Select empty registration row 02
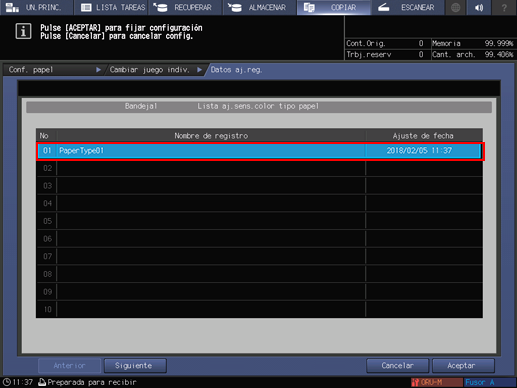 point(259,168)
